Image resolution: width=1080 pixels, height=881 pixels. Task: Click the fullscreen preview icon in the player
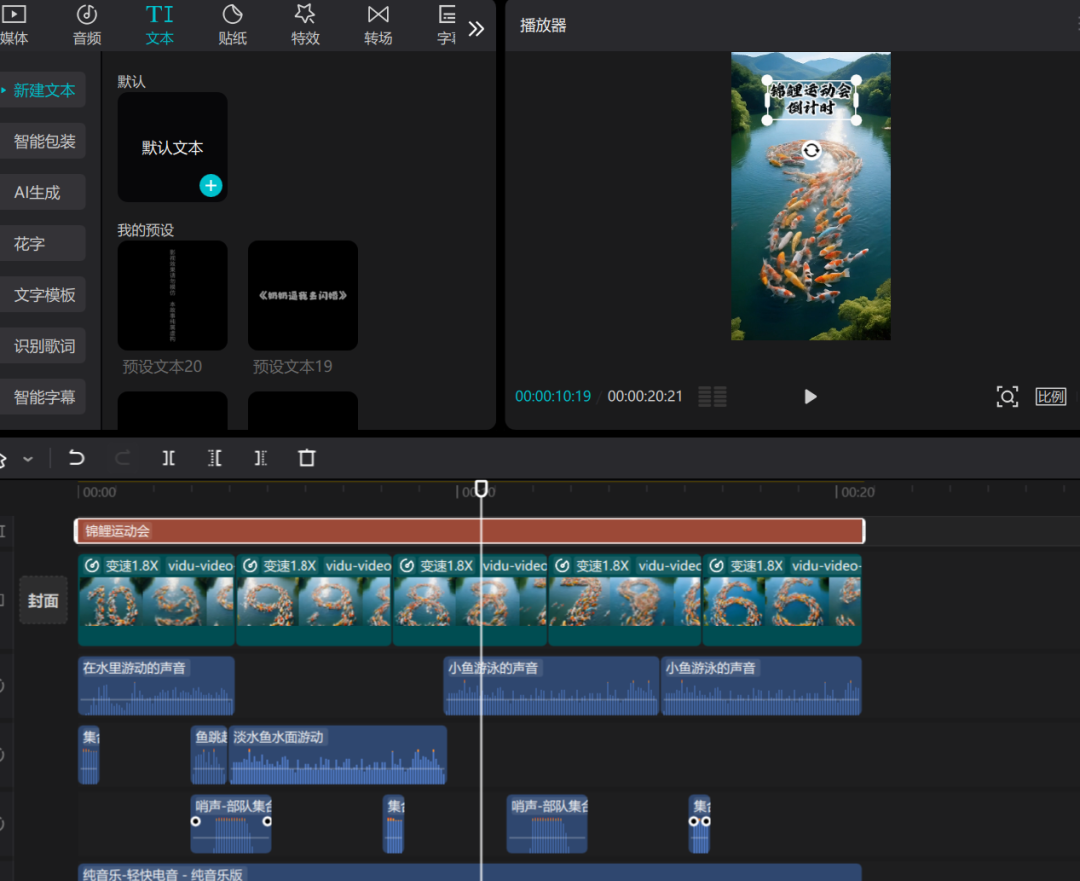pos(1008,396)
